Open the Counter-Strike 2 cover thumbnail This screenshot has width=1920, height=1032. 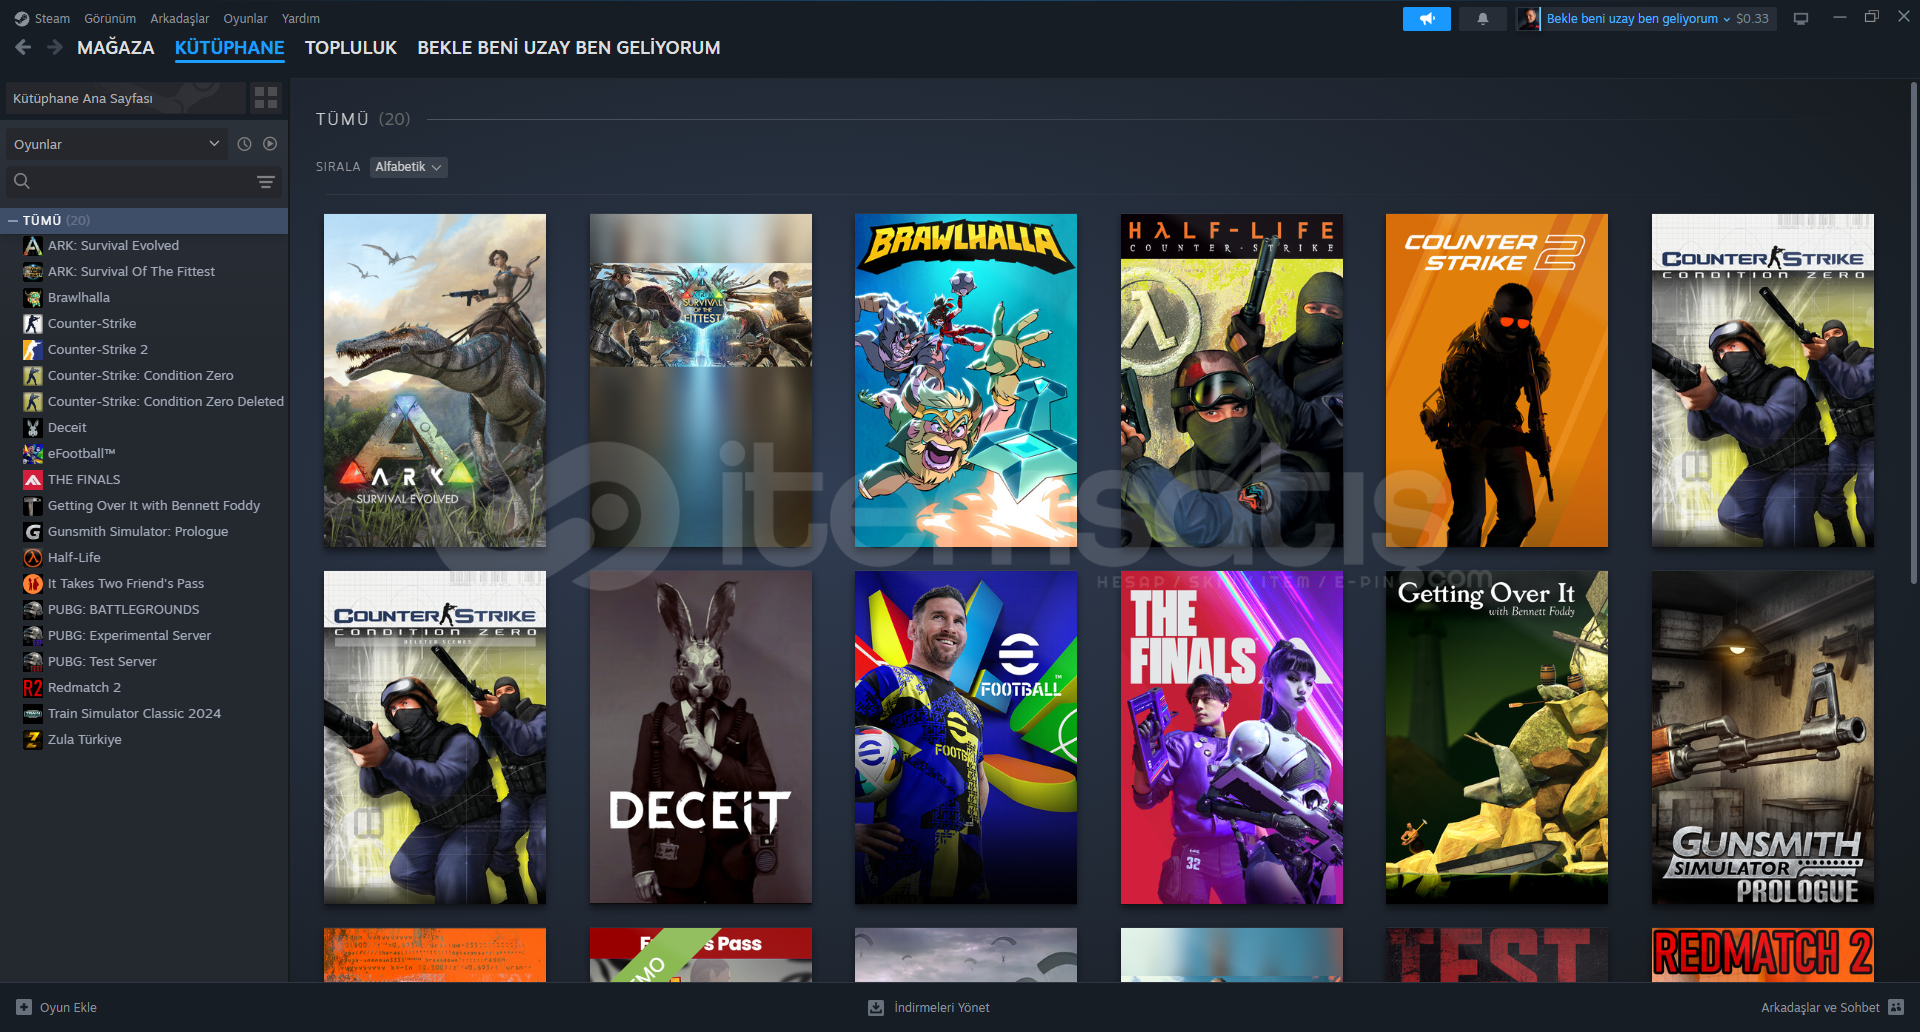click(x=1497, y=380)
